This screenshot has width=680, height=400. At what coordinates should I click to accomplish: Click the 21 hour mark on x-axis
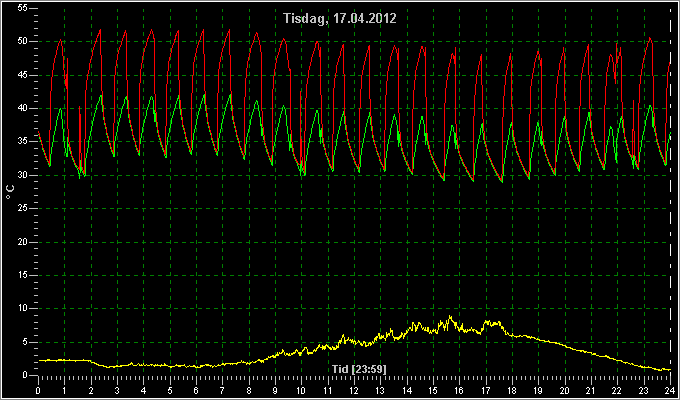[591, 390]
